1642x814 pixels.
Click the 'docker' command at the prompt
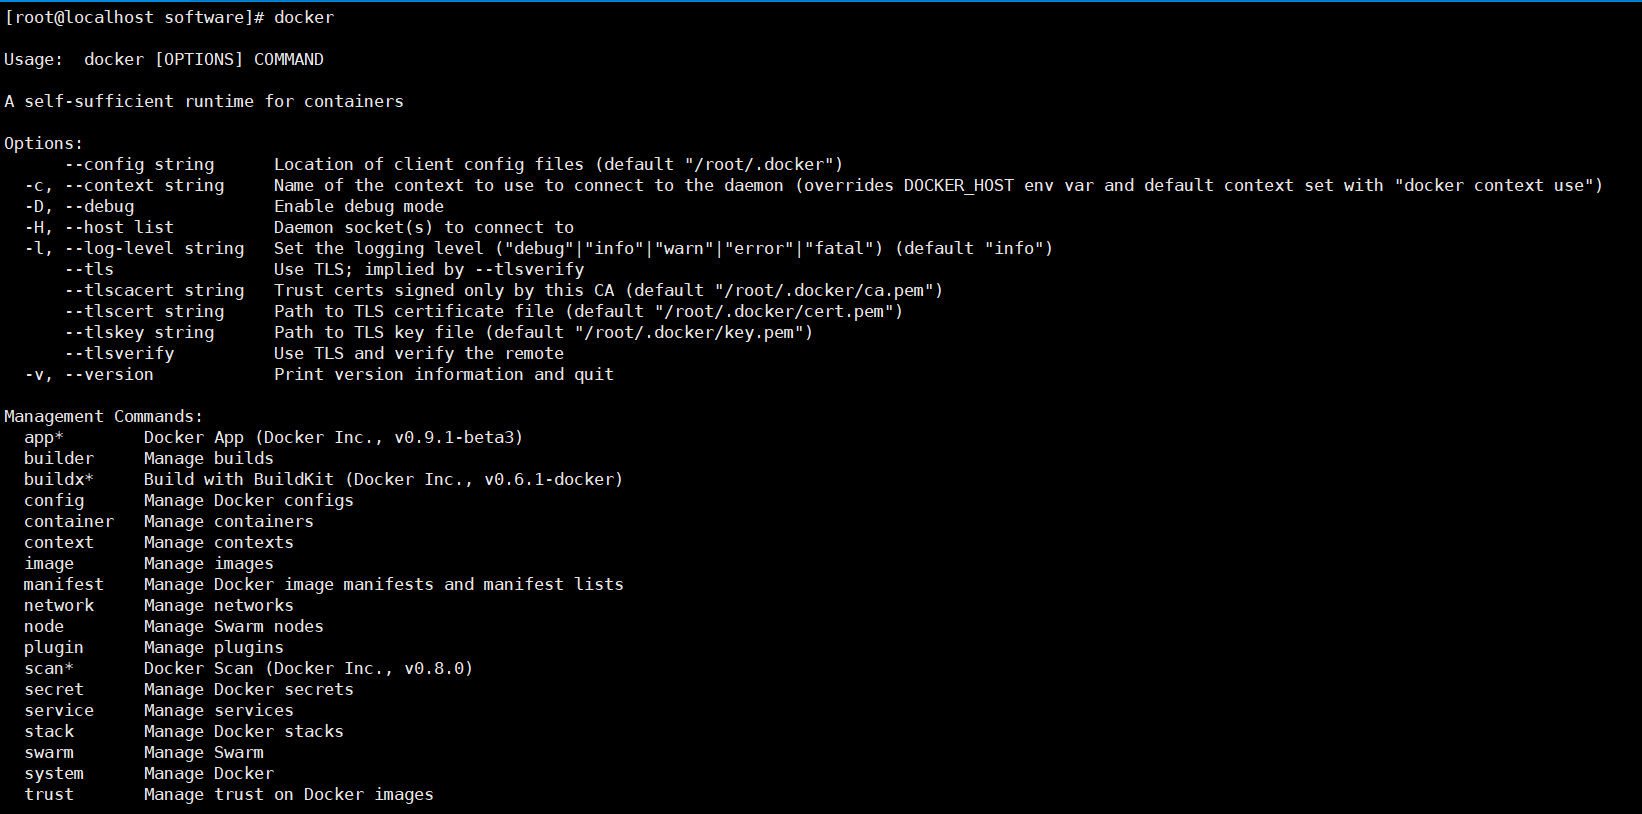(x=304, y=17)
